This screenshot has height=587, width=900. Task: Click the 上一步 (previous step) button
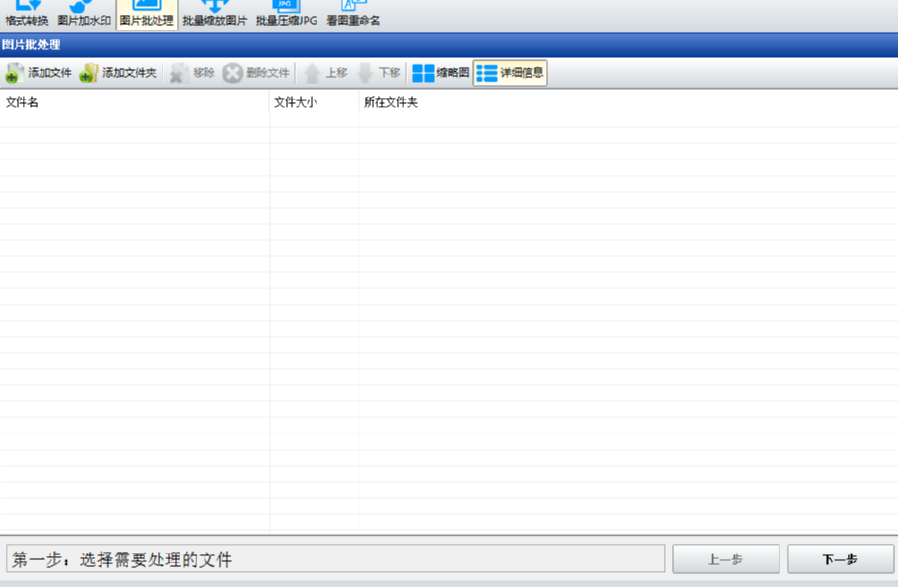click(729, 559)
